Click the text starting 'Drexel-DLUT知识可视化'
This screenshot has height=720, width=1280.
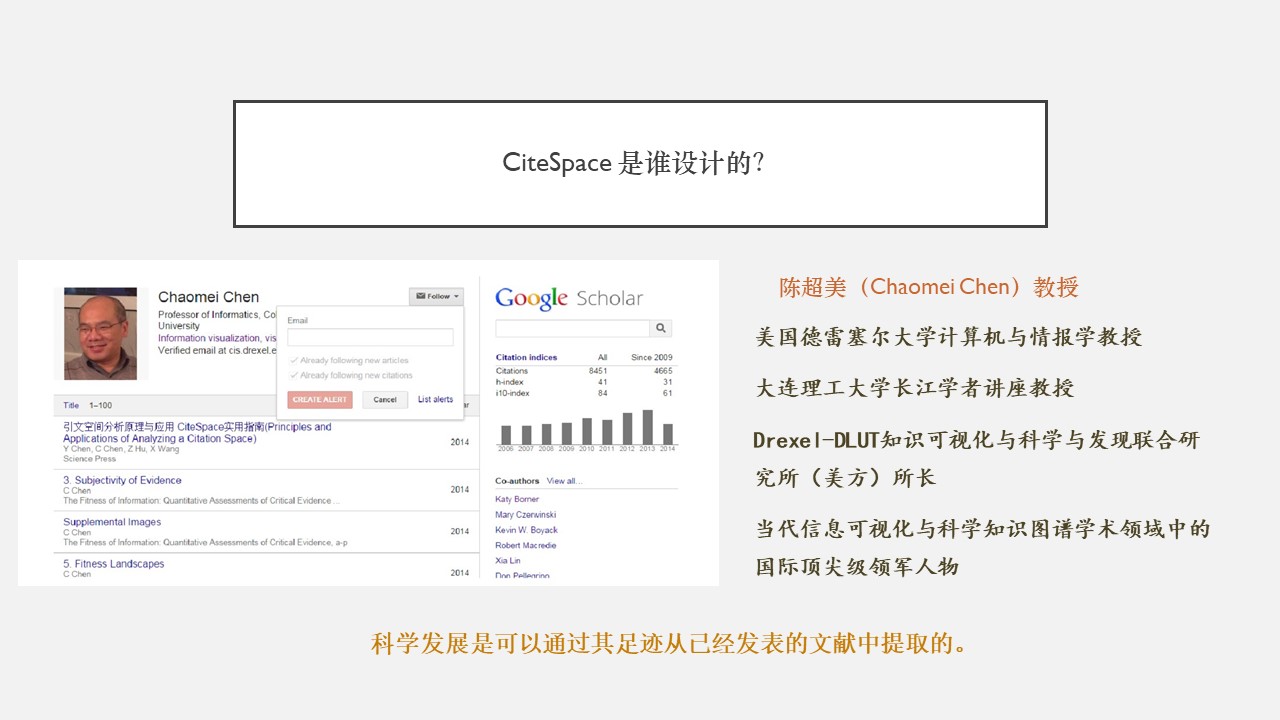tap(977, 458)
